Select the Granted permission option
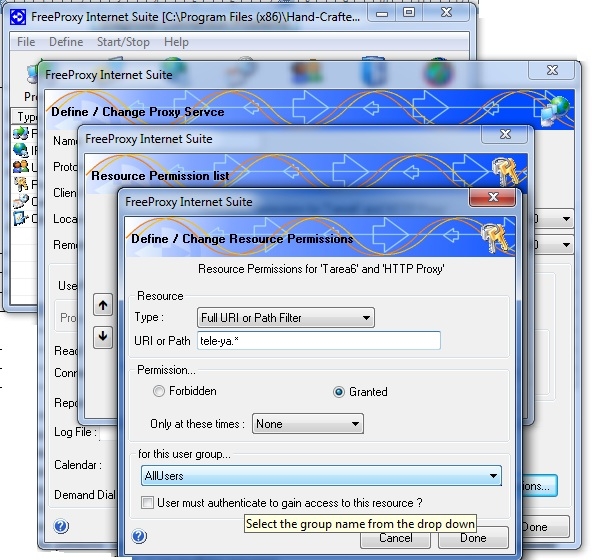 pyautogui.click(x=338, y=392)
